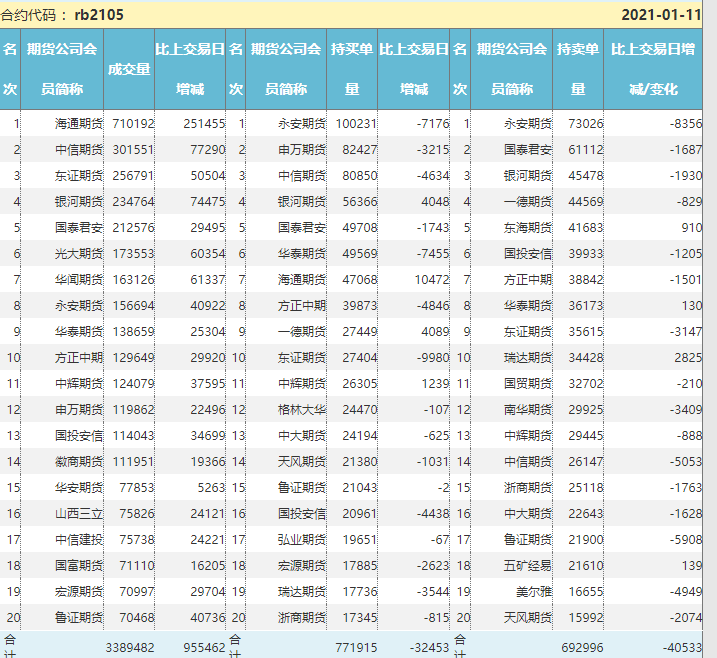Screen dimensions: 717x658
Task: Select long change 10472
Action: point(432,280)
